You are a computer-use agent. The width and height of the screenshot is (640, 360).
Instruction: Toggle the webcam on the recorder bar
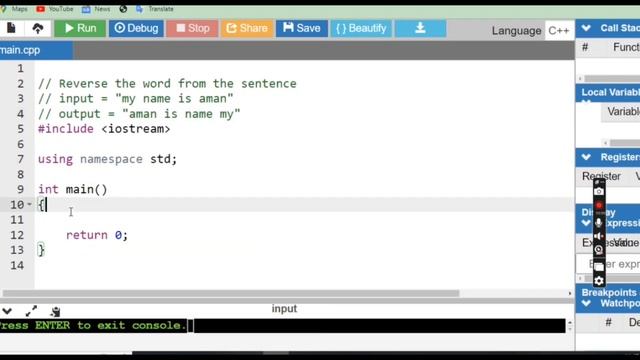pos(599,250)
